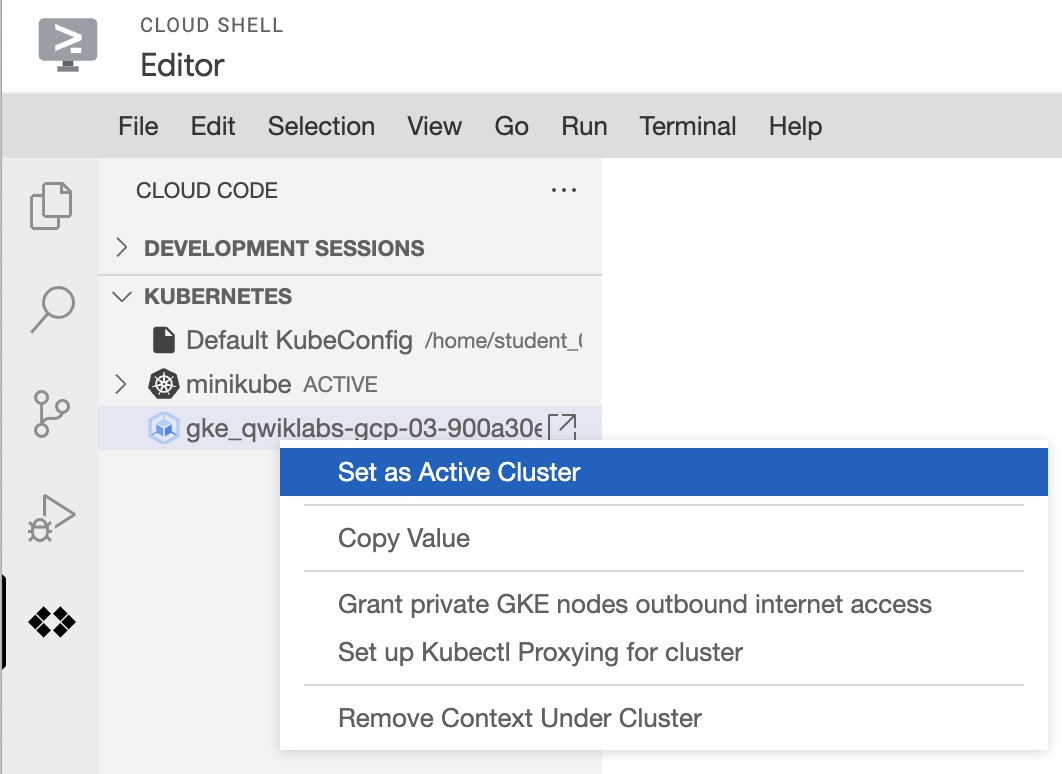The width and height of the screenshot is (1062, 774).
Task: Collapse the Kubernetes section
Action: coord(122,296)
